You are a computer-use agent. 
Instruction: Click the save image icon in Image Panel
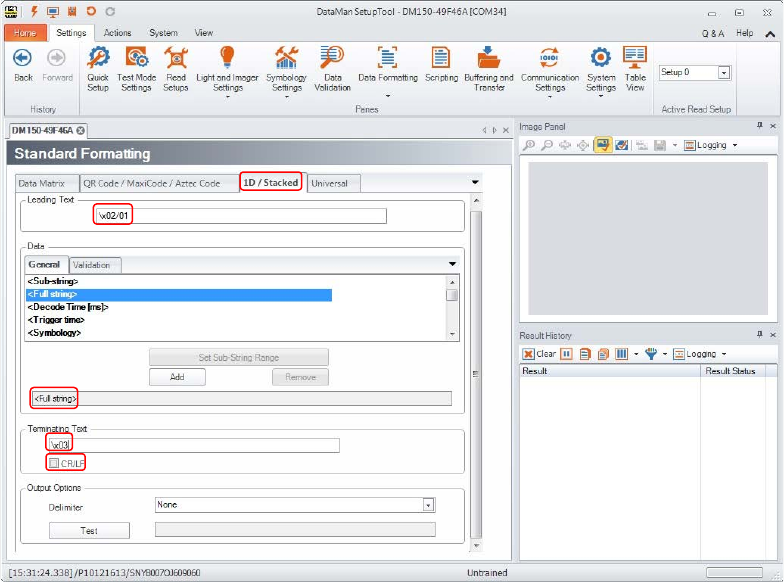[x=660, y=145]
